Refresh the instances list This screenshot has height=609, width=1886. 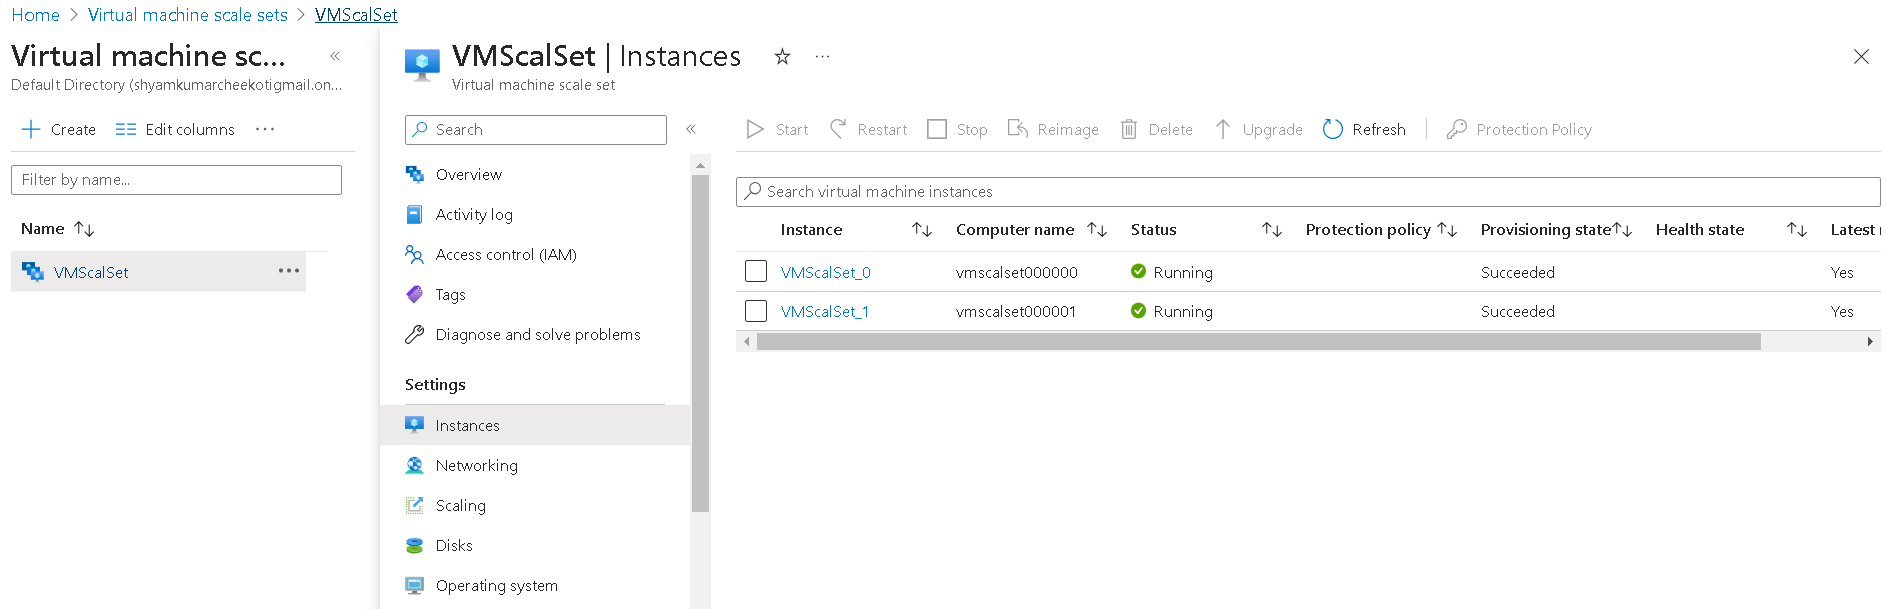pyautogui.click(x=1364, y=129)
